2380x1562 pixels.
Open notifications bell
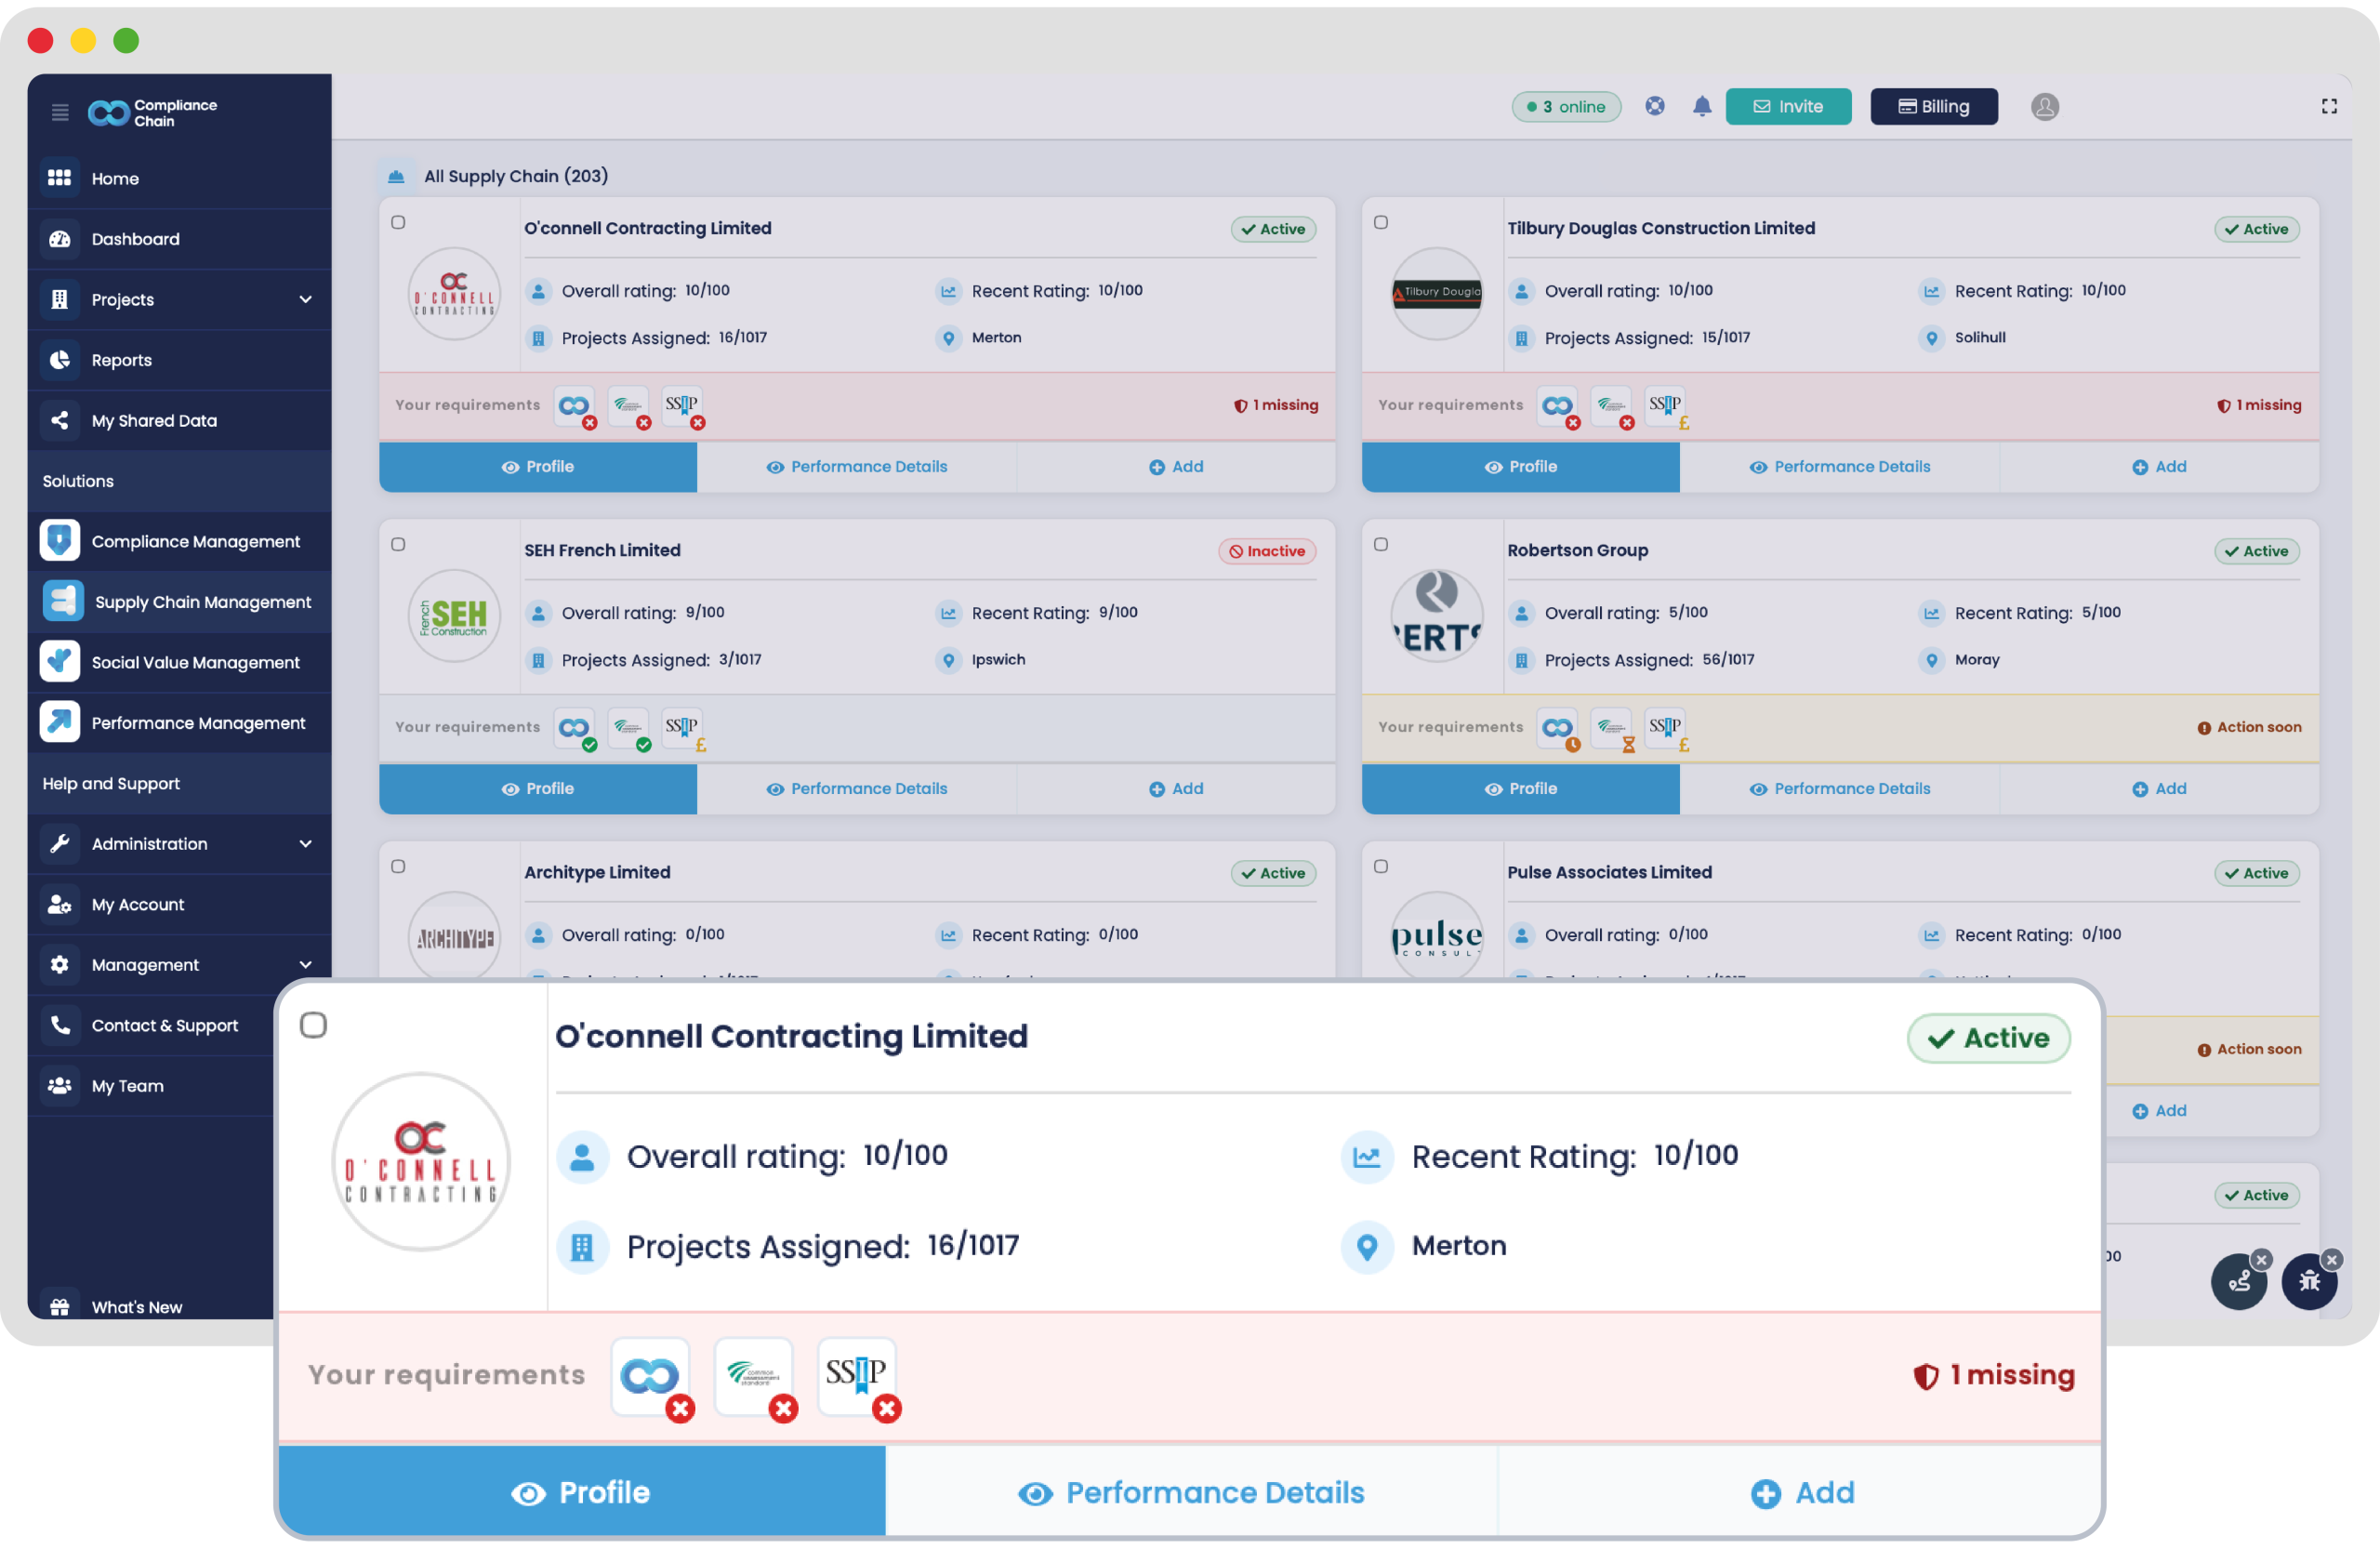tap(1702, 106)
